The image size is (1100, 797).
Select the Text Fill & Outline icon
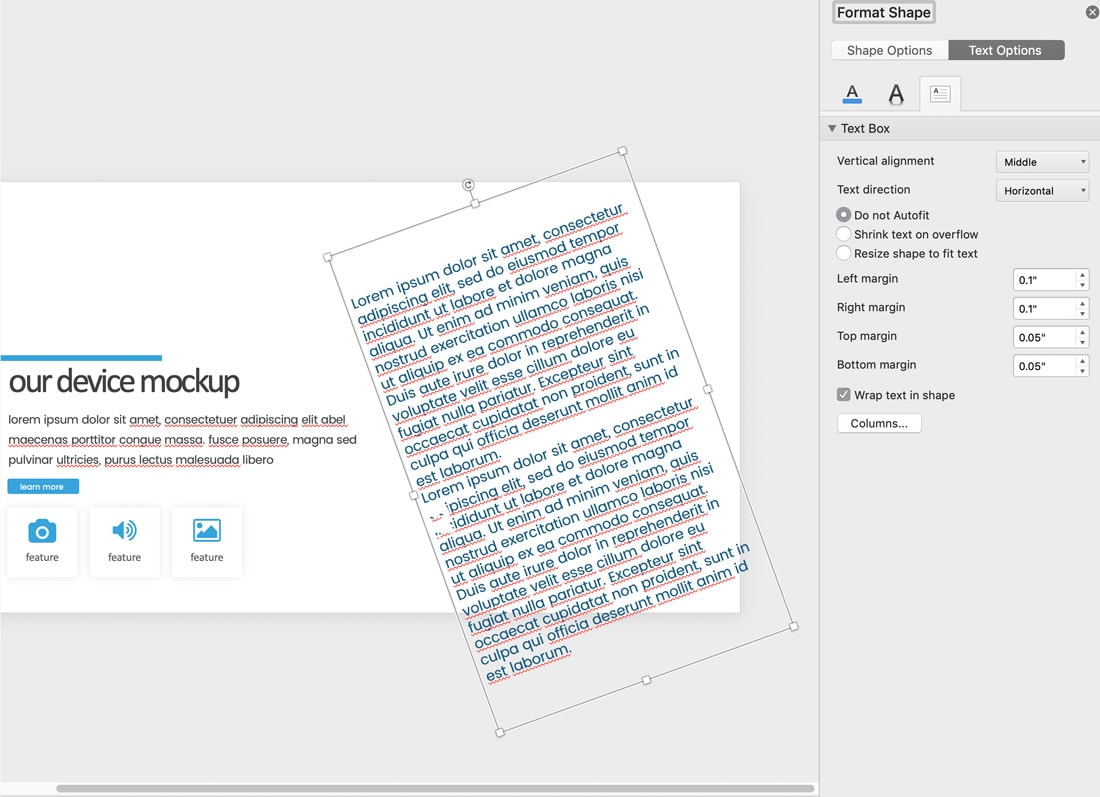pyautogui.click(x=852, y=93)
